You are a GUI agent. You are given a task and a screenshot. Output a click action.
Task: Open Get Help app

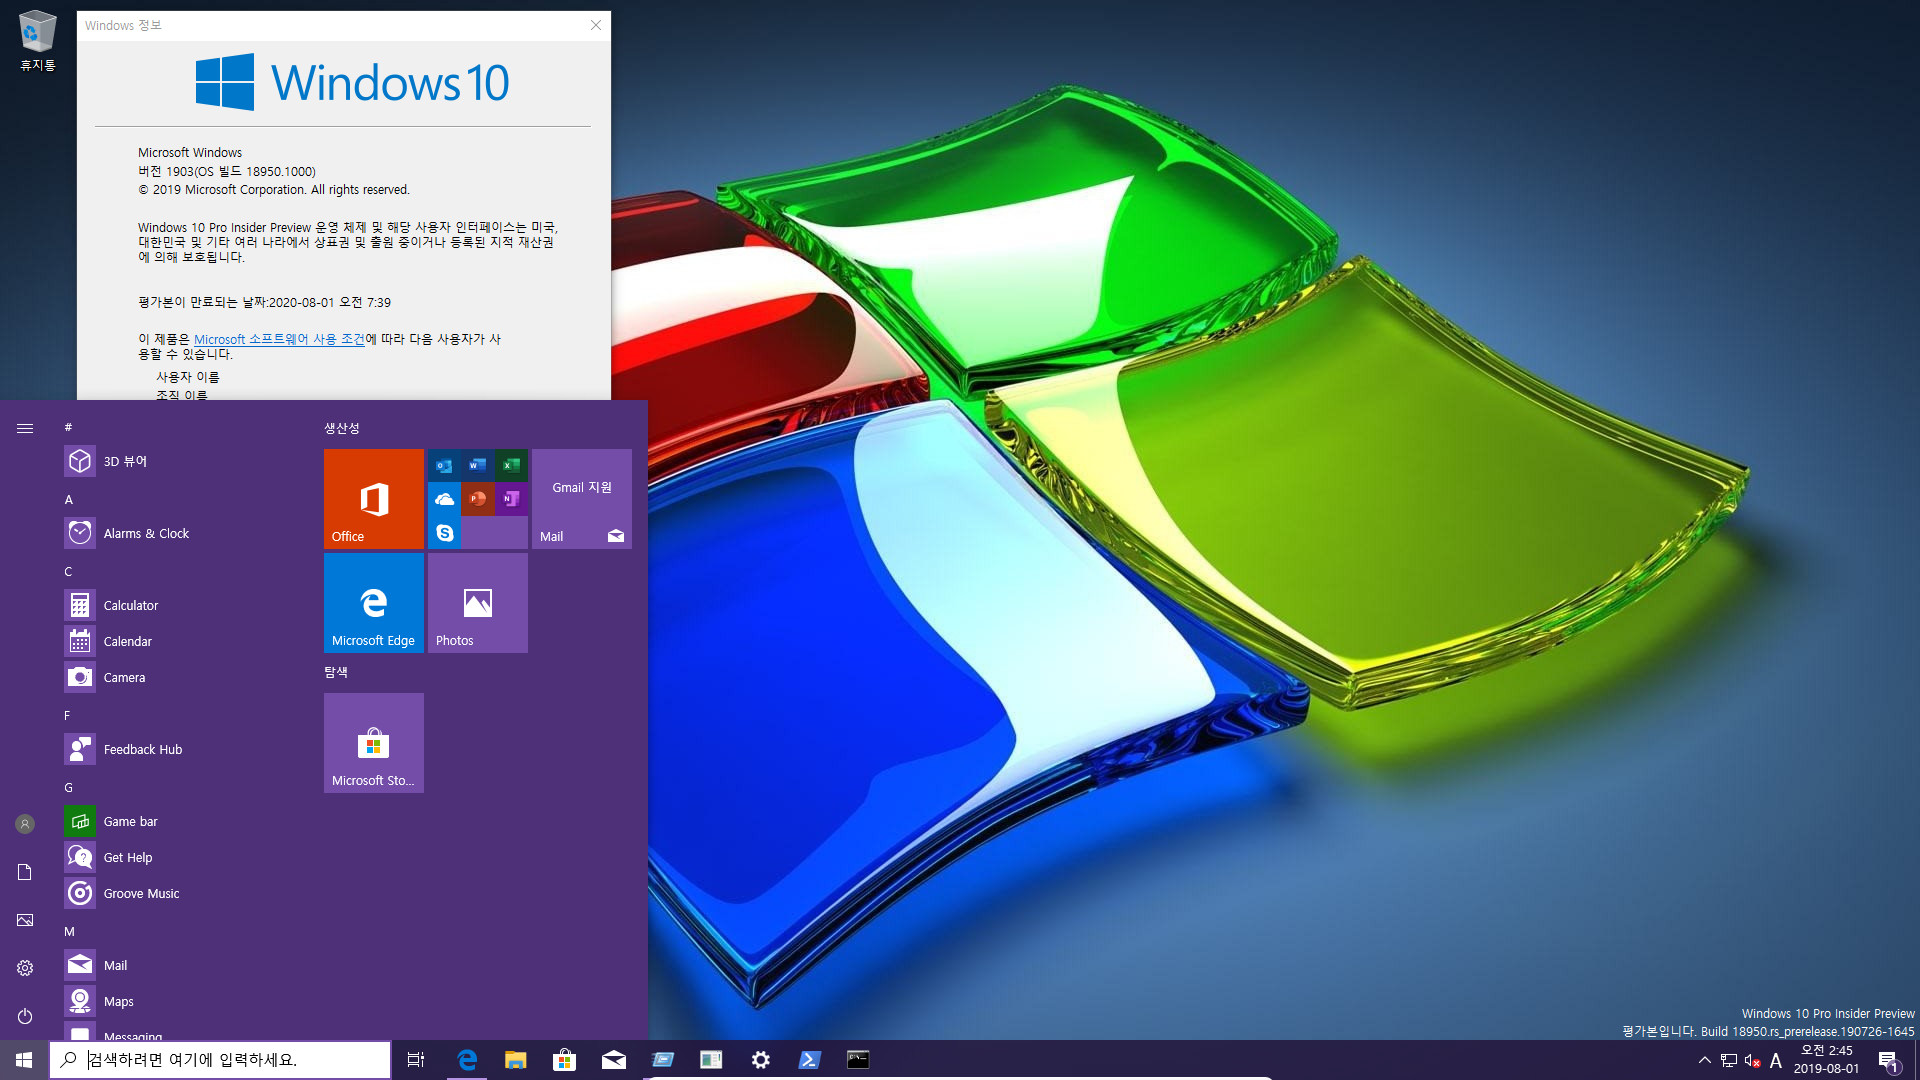click(x=180, y=857)
